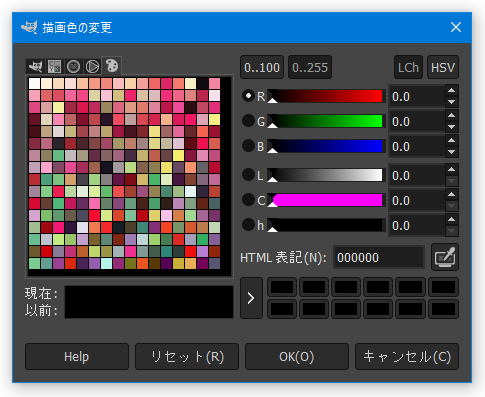Select the Palette selector tab

(112, 66)
